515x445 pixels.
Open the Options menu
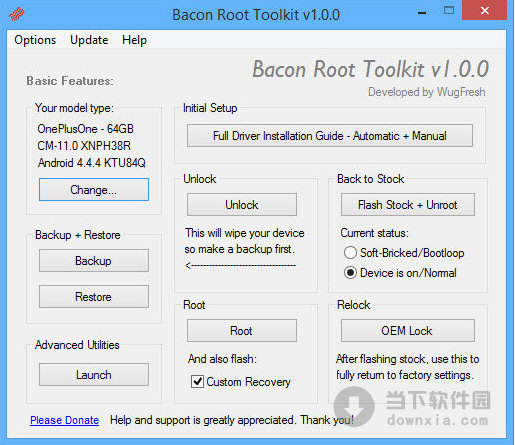pos(35,40)
